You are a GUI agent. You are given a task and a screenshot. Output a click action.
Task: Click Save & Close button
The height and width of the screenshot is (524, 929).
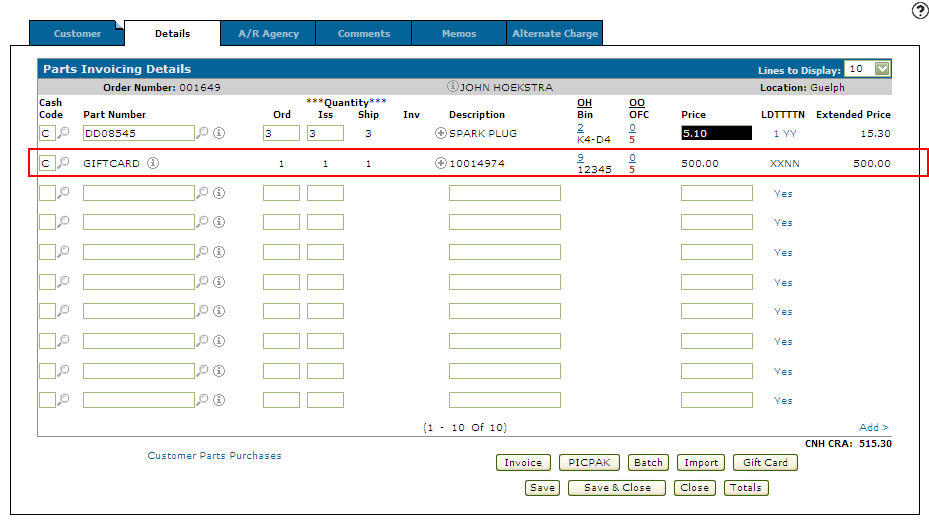(617, 487)
